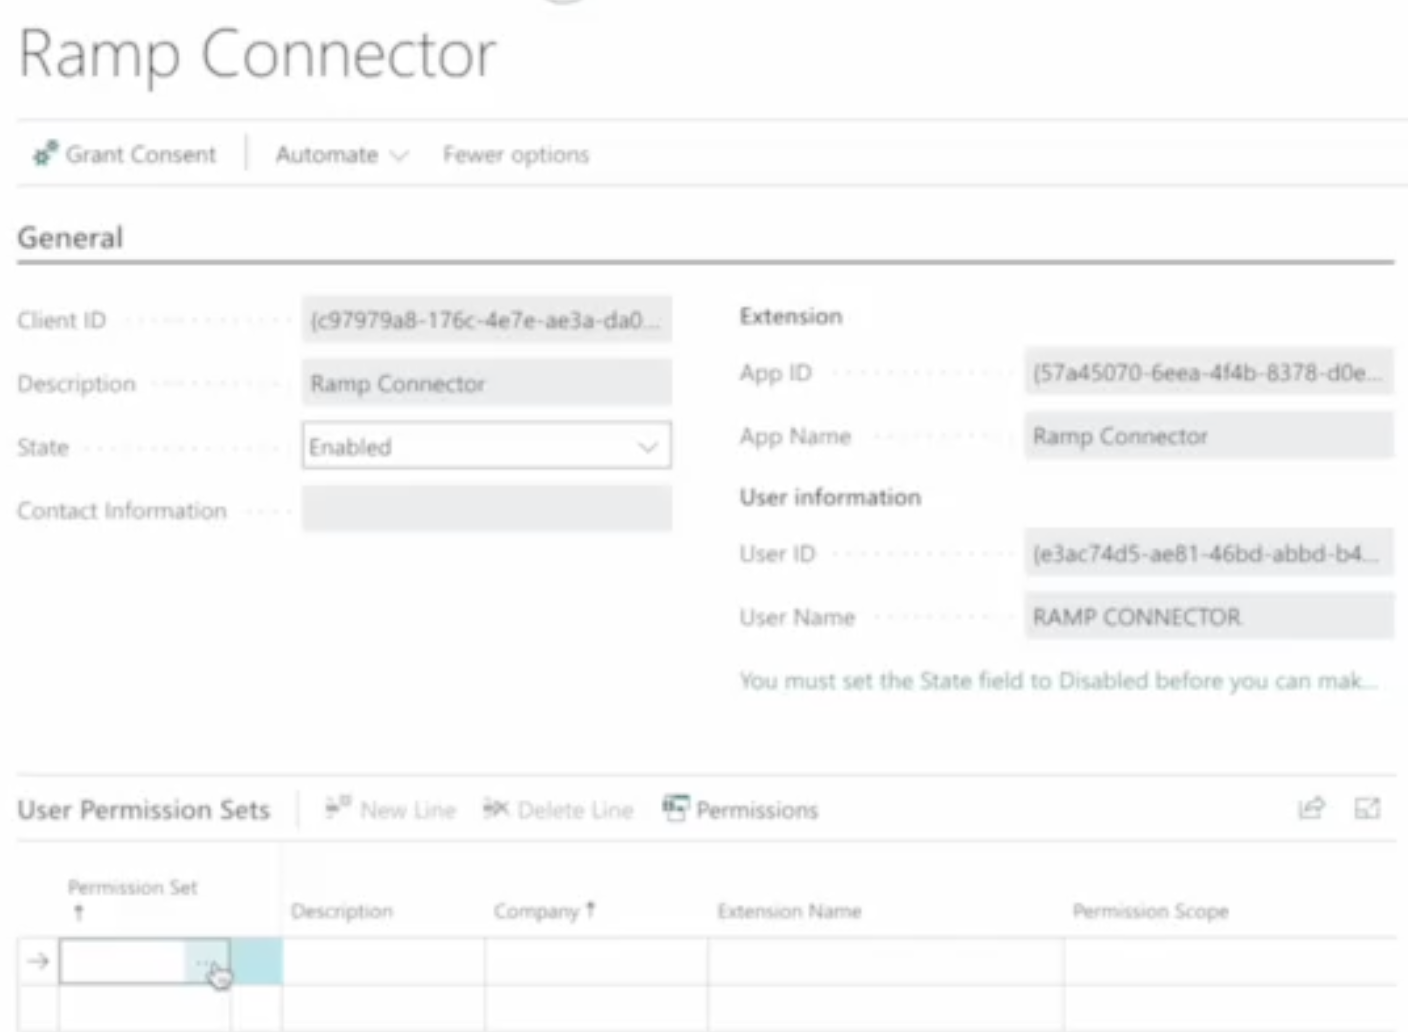This screenshot has width=1408, height=1032.
Task: Click the User Permission Sets heading
Action: 143,810
